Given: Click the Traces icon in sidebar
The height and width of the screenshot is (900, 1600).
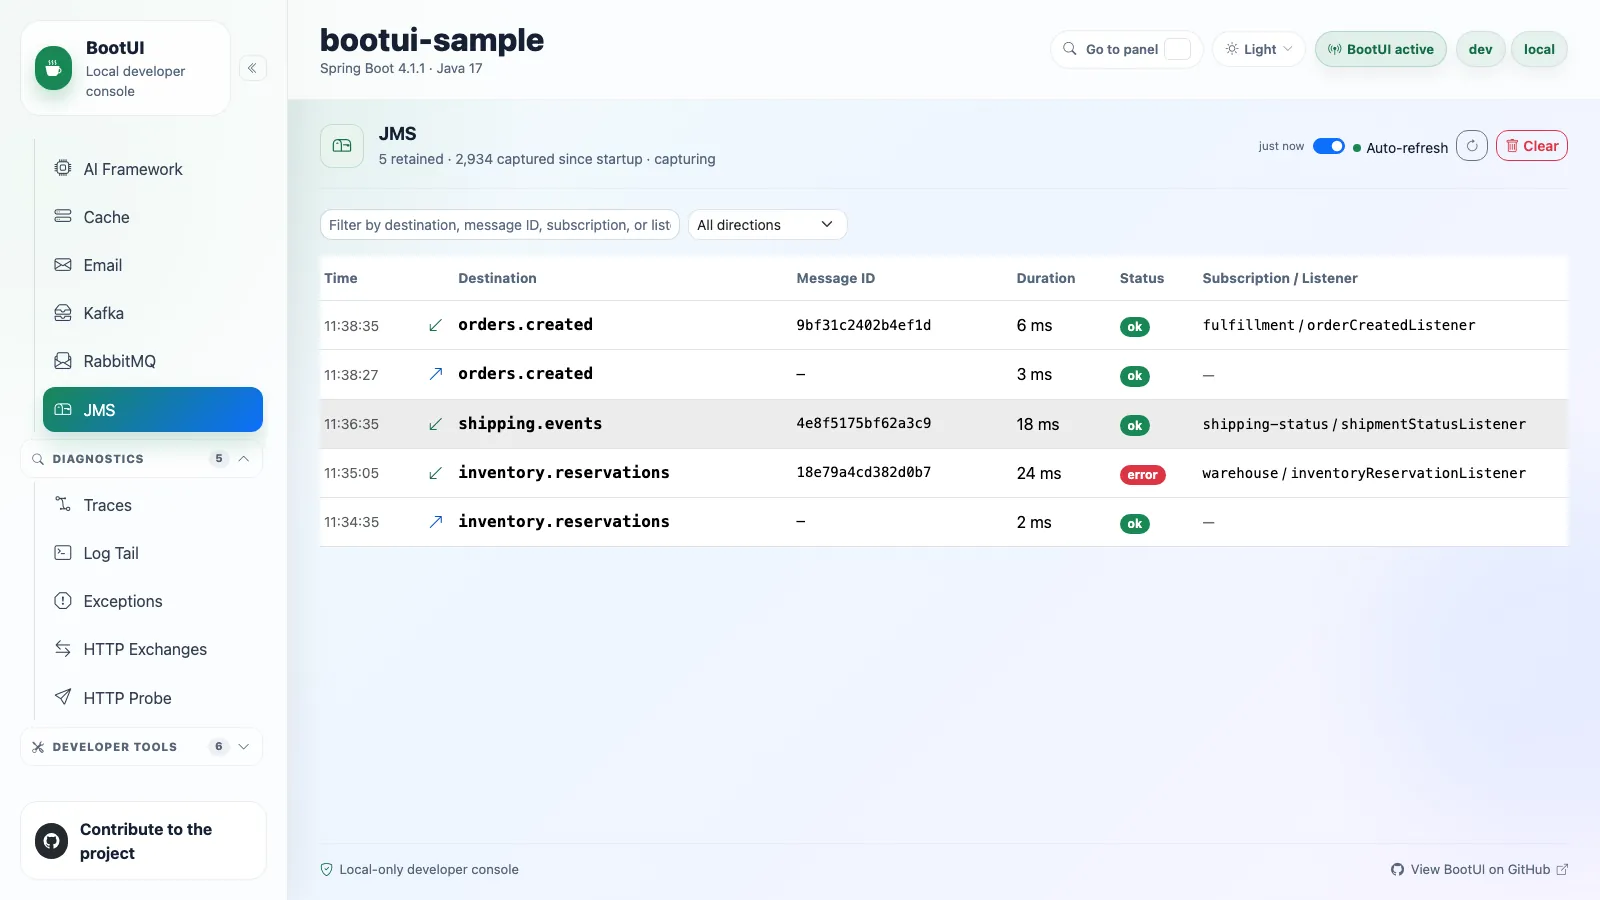Looking at the screenshot, I should tap(63, 504).
